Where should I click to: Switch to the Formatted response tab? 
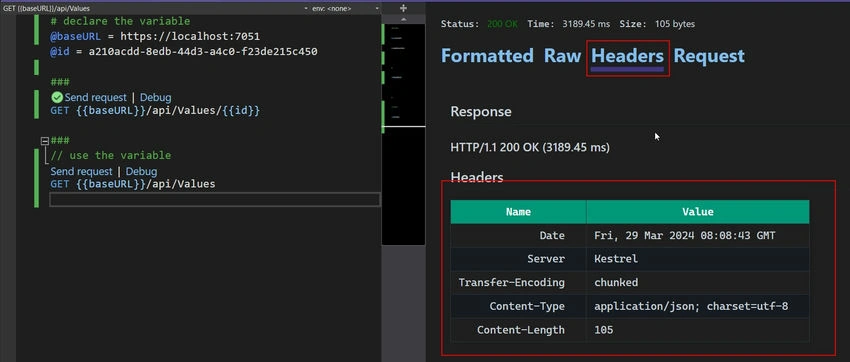point(487,56)
